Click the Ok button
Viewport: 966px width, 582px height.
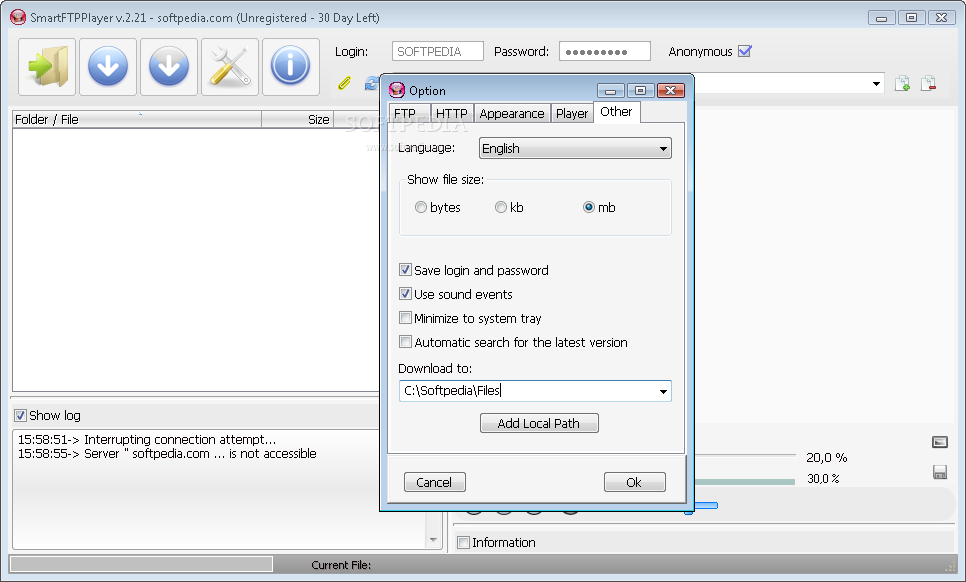635,482
